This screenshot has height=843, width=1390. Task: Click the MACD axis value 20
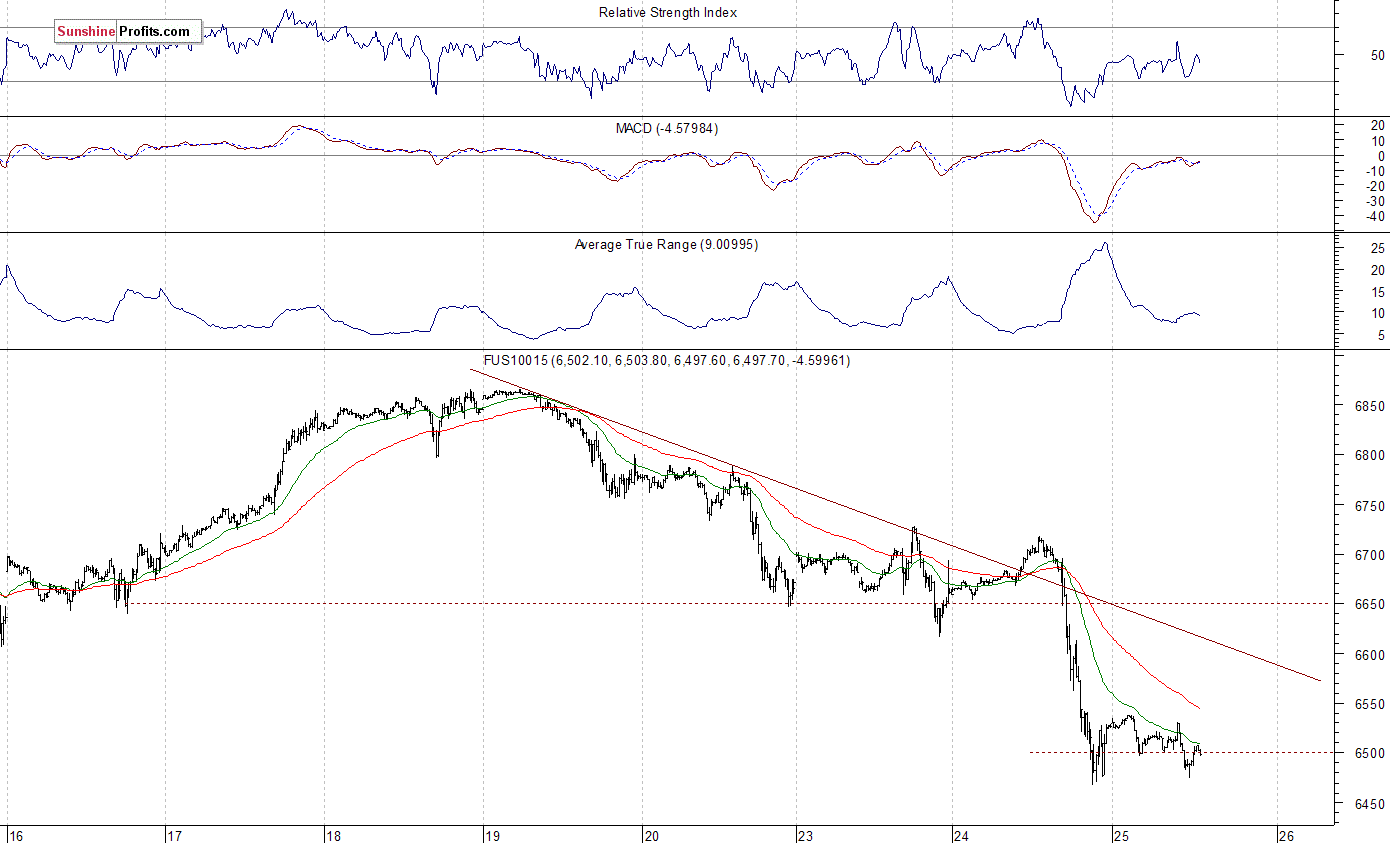coord(1377,125)
